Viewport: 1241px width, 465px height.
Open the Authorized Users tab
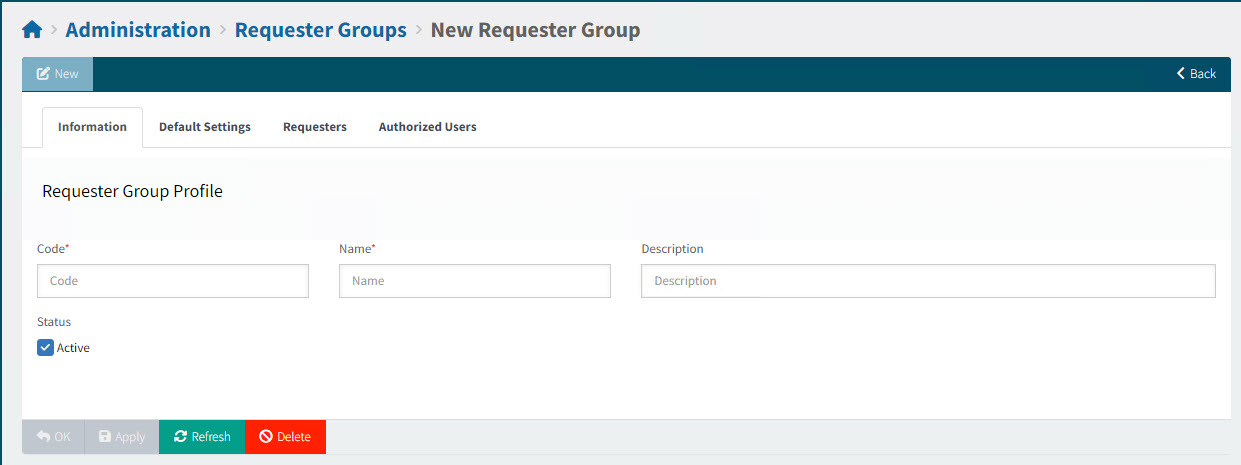[427, 127]
